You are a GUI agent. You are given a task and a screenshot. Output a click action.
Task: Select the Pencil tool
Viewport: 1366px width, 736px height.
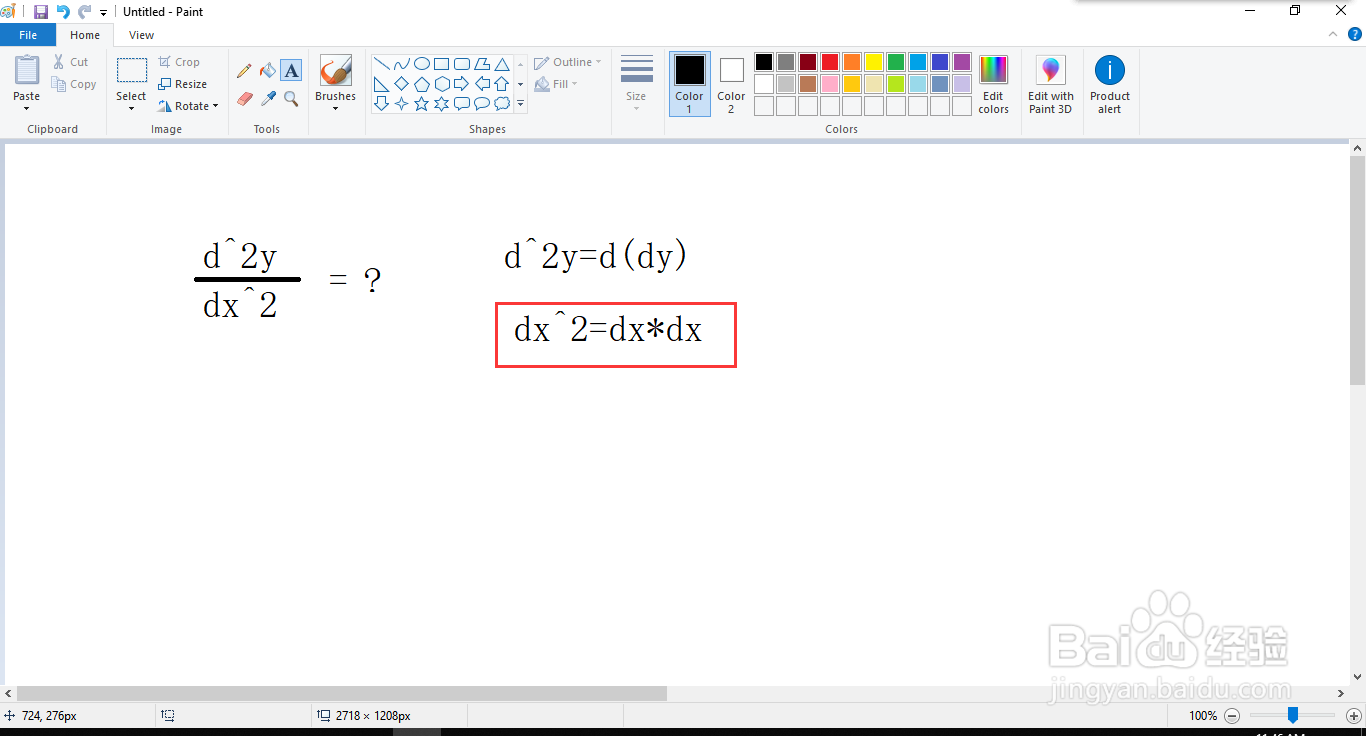[x=244, y=71]
